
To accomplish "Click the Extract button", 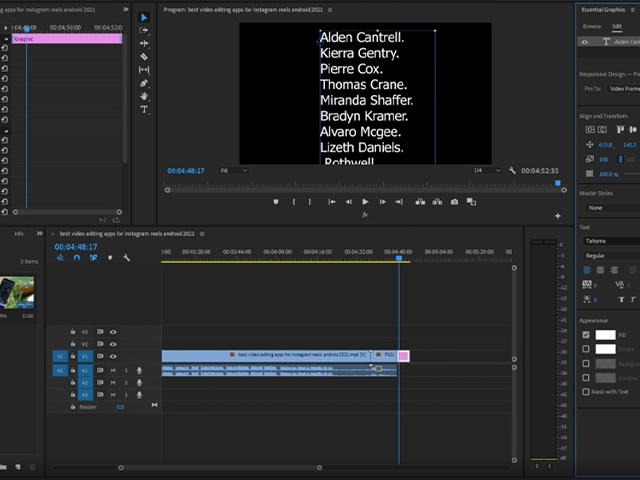I will 437,202.
